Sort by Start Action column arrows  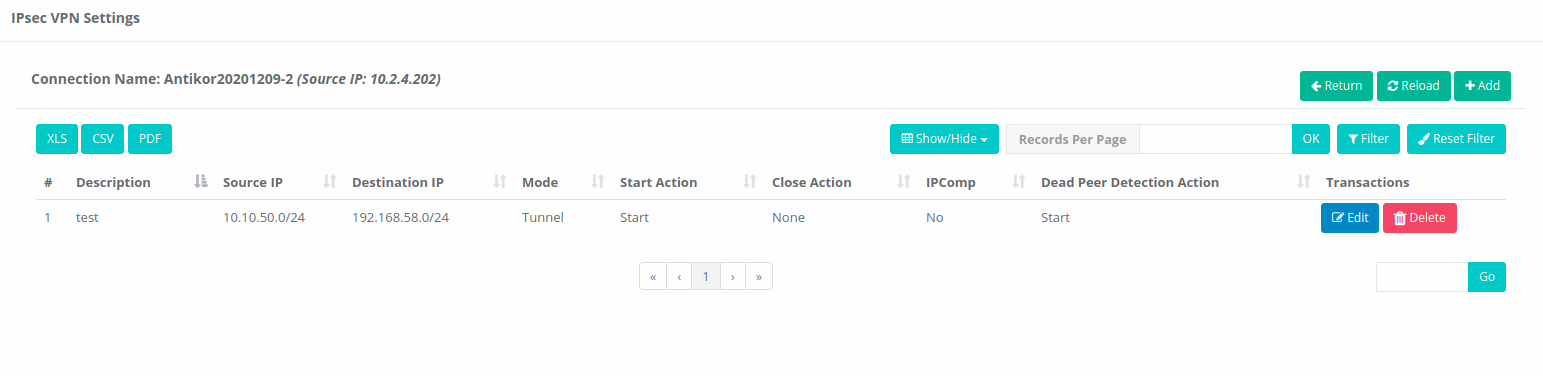pyautogui.click(x=750, y=182)
